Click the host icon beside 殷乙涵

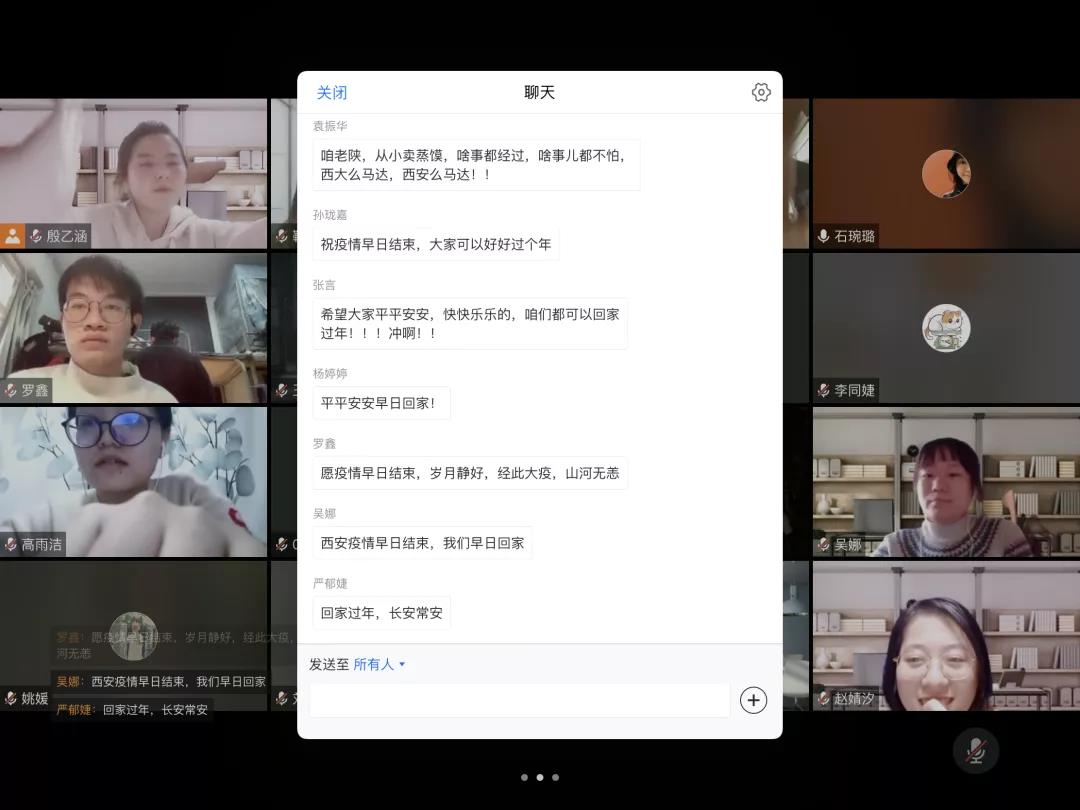12,236
